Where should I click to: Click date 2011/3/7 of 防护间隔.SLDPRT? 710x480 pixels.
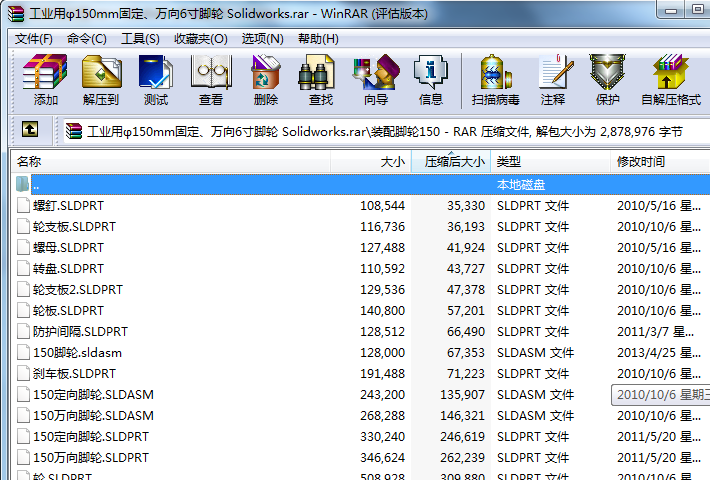(655, 331)
